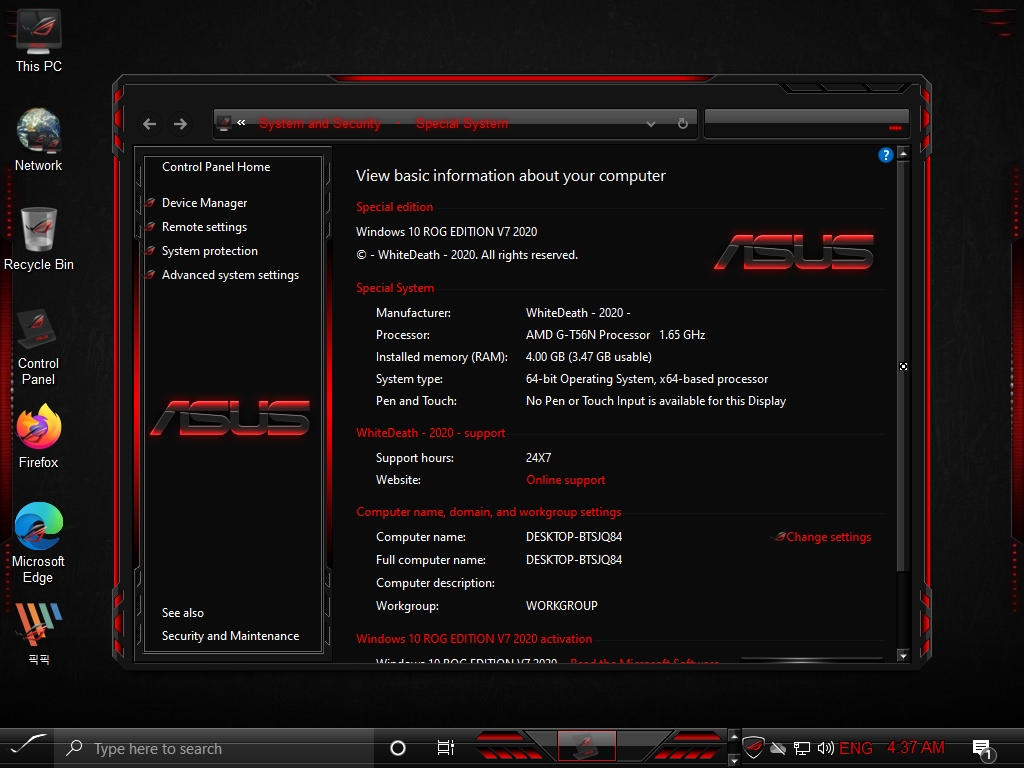Expand the address bar history dropdown
The image size is (1024, 768).
click(650, 124)
